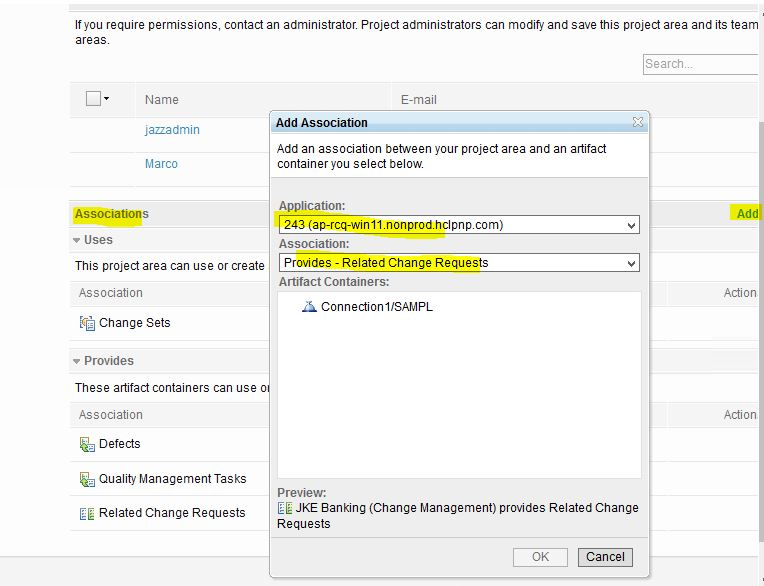Screen dimensions: 764x586
Task: Open the Marco member link
Action: point(161,164)
